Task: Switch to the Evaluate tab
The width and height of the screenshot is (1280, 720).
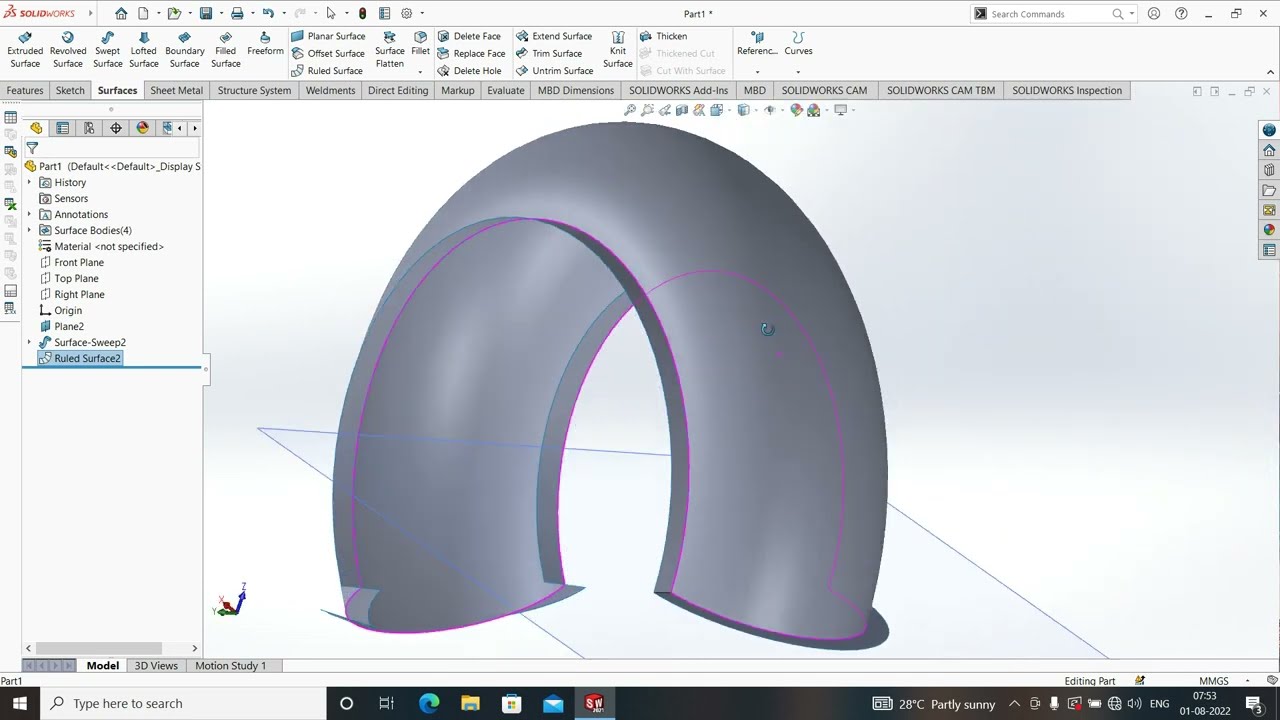Action: tap(505, 90)
